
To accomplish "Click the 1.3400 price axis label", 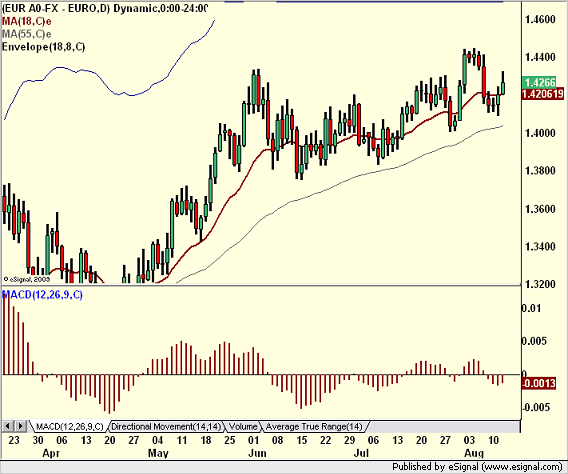I will [x=540, y=247].
